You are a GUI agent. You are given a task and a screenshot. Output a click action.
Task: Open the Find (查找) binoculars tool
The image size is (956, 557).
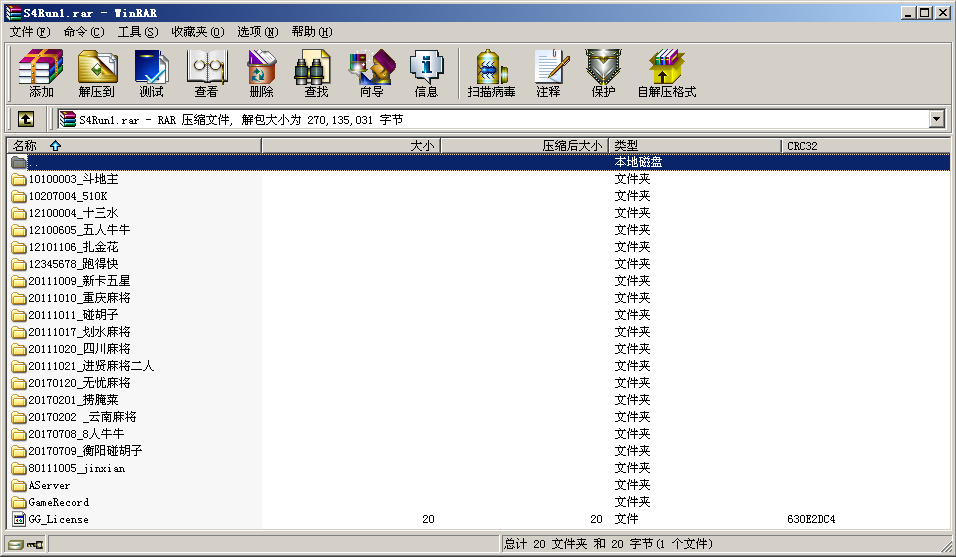pyautogui.click(x=316, y=74)
